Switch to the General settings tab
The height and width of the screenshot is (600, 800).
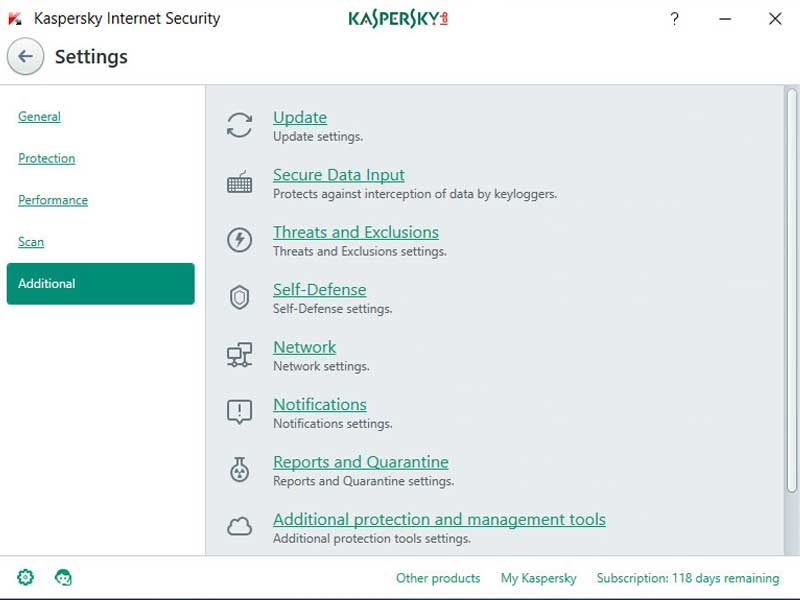click(39, 117)
